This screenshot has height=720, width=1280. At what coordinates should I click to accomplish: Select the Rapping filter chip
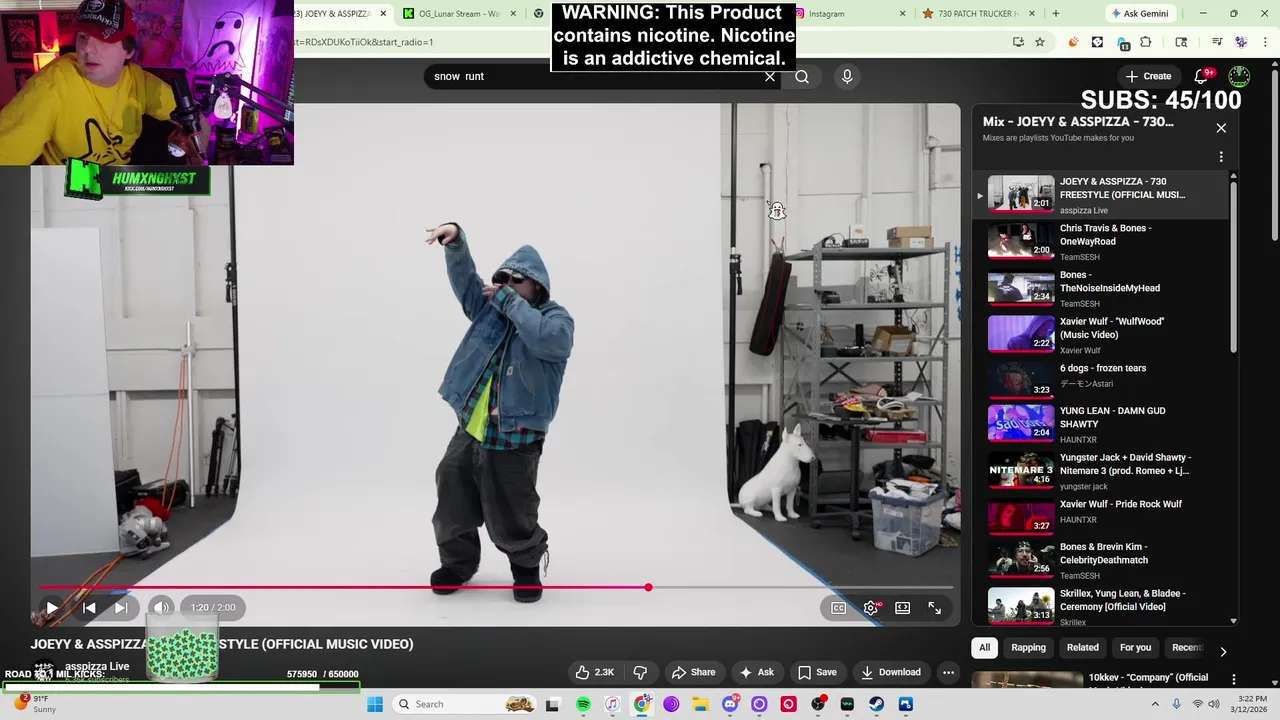1028,647
